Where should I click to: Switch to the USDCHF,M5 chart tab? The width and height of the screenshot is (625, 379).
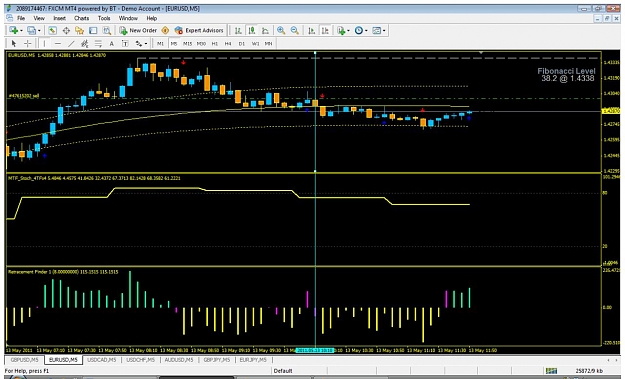click(x=140, y=359)
